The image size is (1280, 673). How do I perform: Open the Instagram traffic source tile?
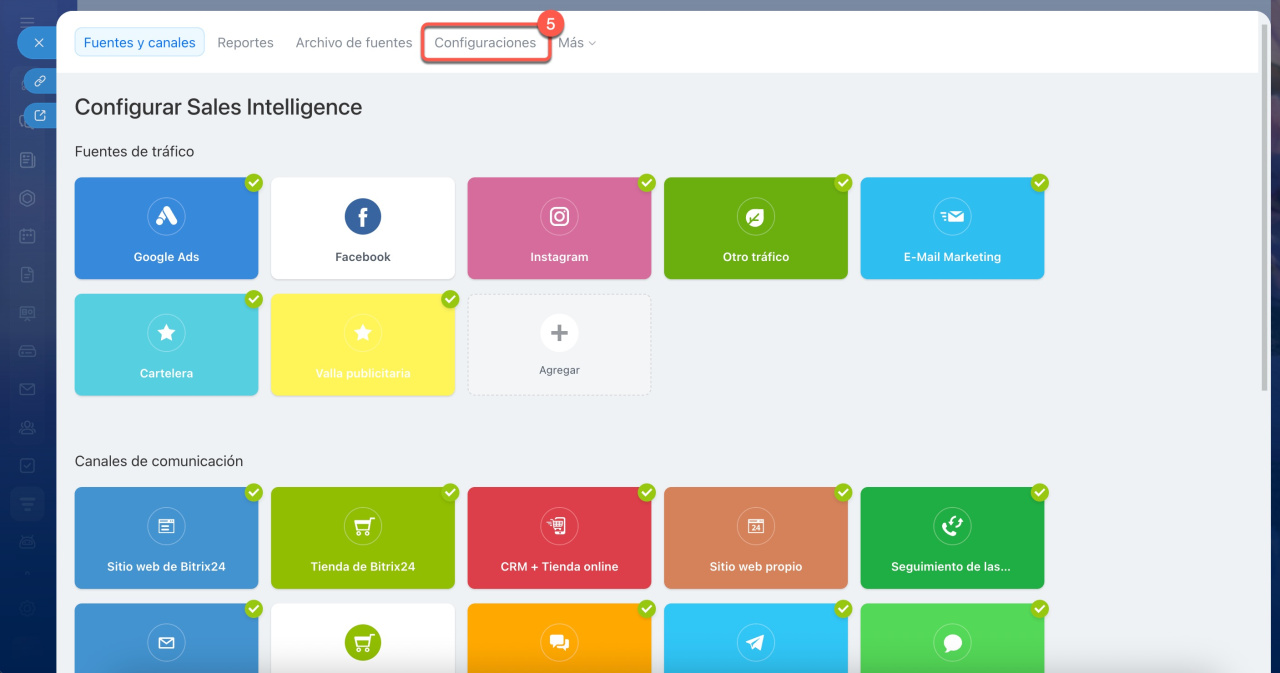click(559, 228)
